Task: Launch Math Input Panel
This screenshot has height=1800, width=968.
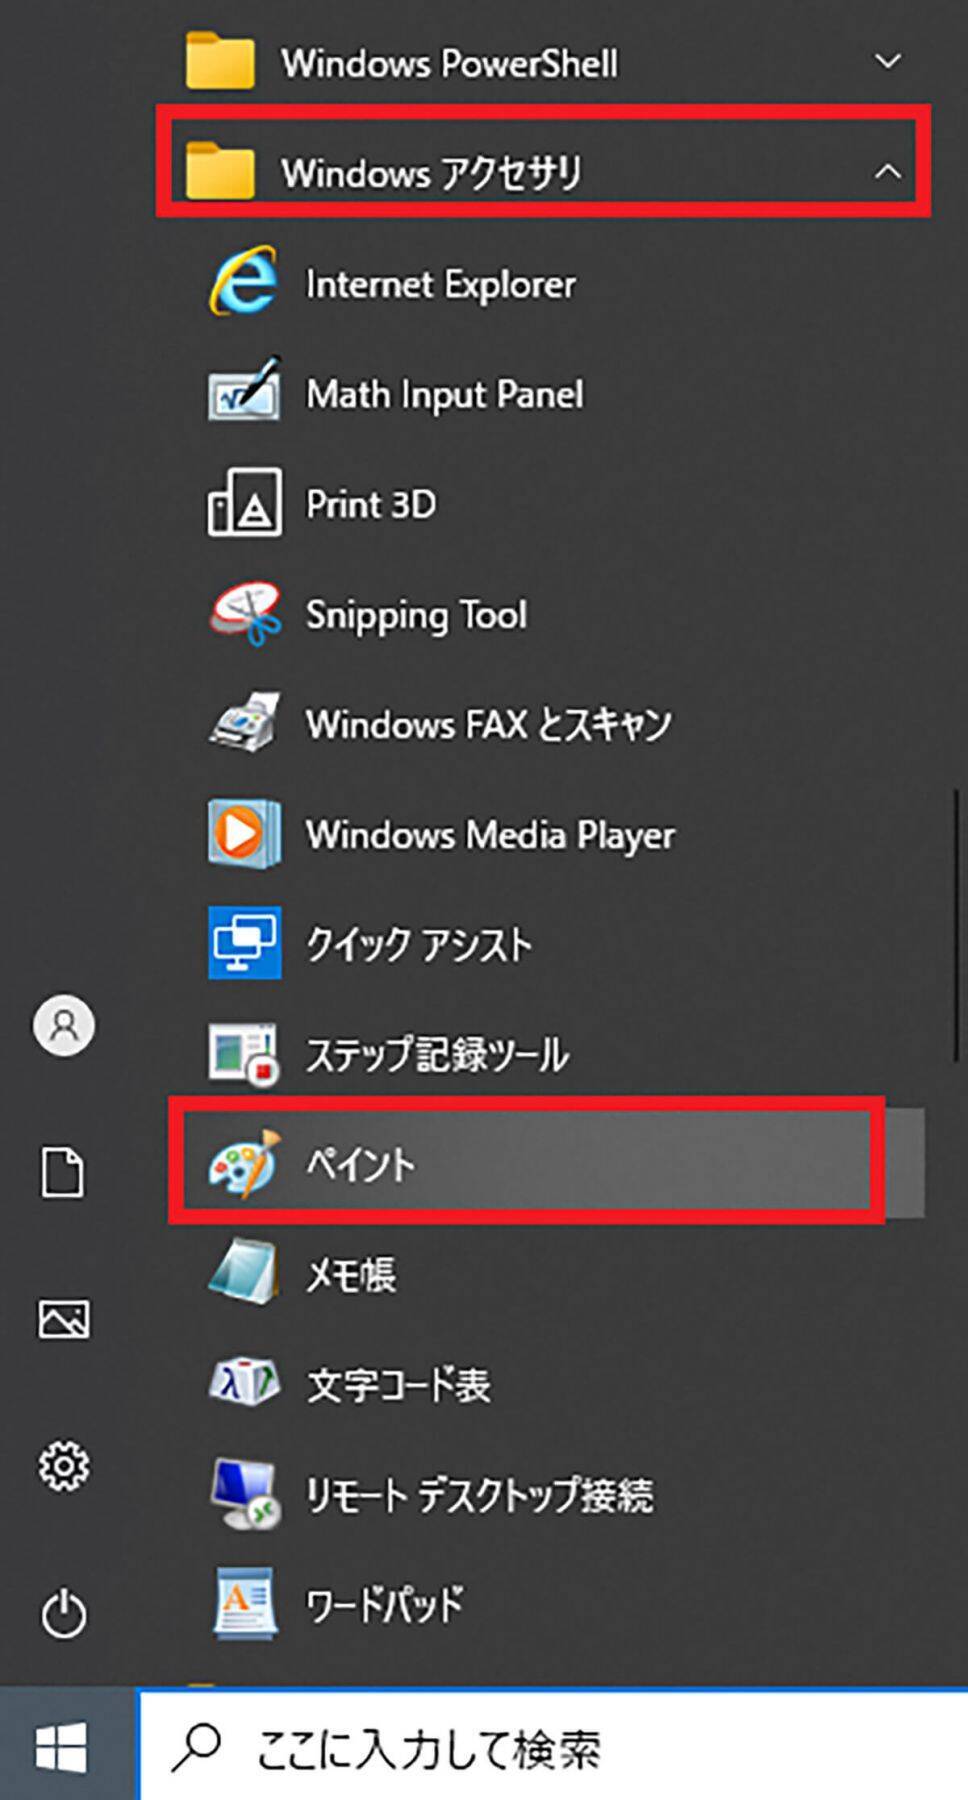Action: click(444, 394)
